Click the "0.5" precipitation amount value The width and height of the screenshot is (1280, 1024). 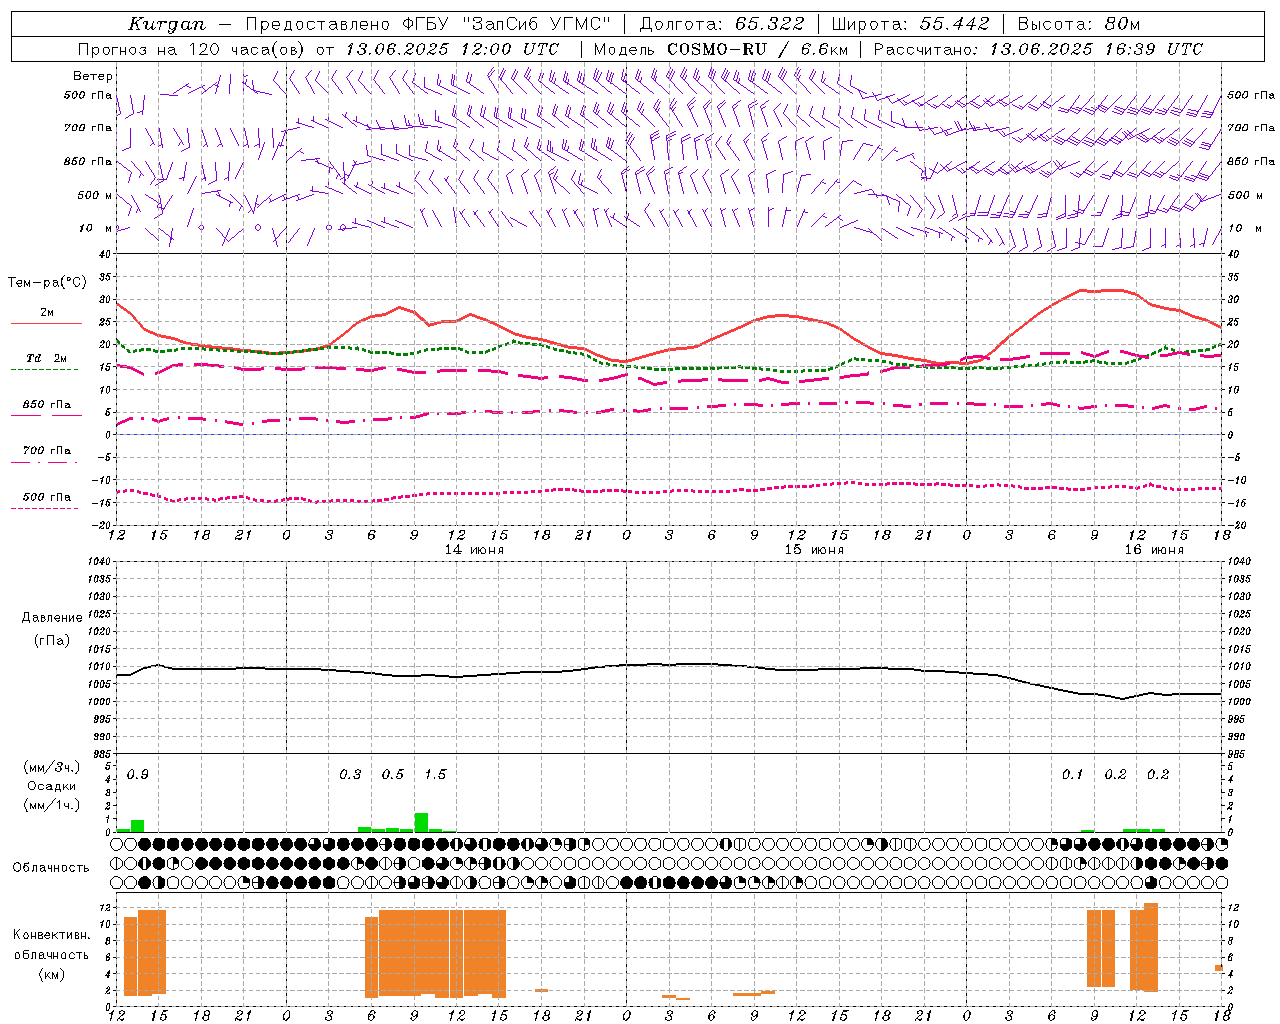point(393,775)
